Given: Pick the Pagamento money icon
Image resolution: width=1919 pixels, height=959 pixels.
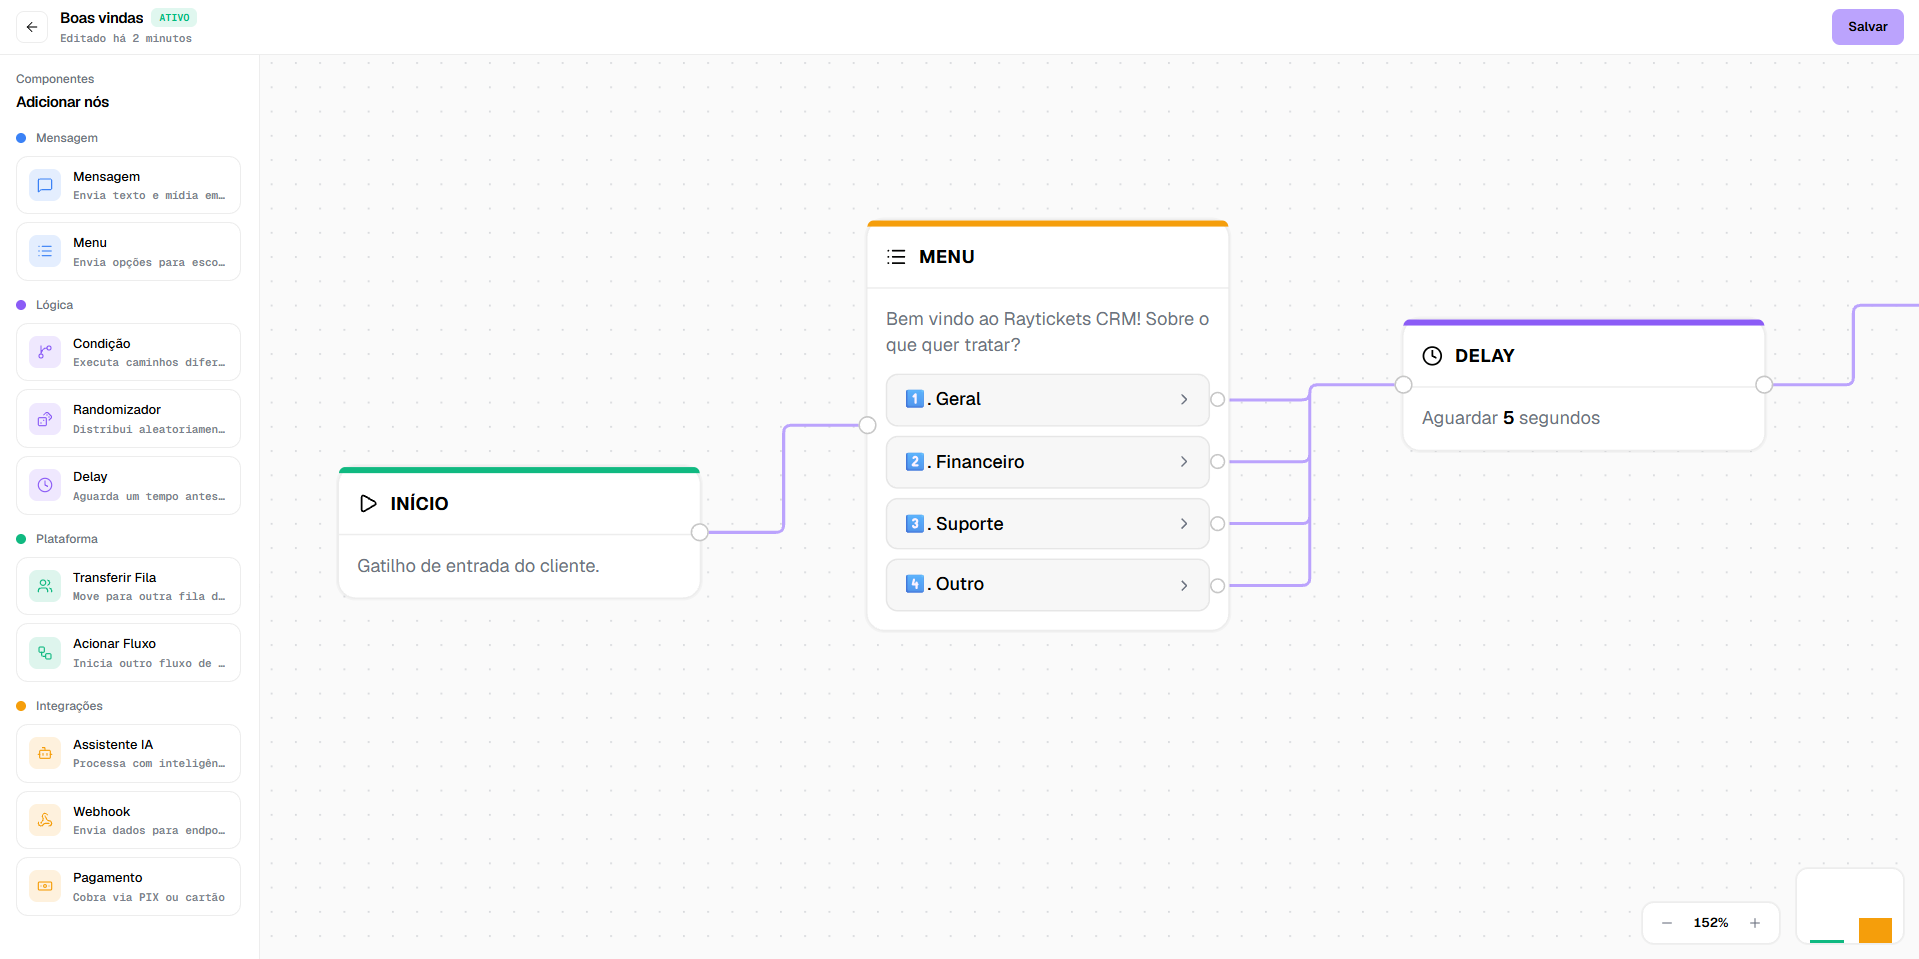Looking at the screenshot, I should (45, 887).
